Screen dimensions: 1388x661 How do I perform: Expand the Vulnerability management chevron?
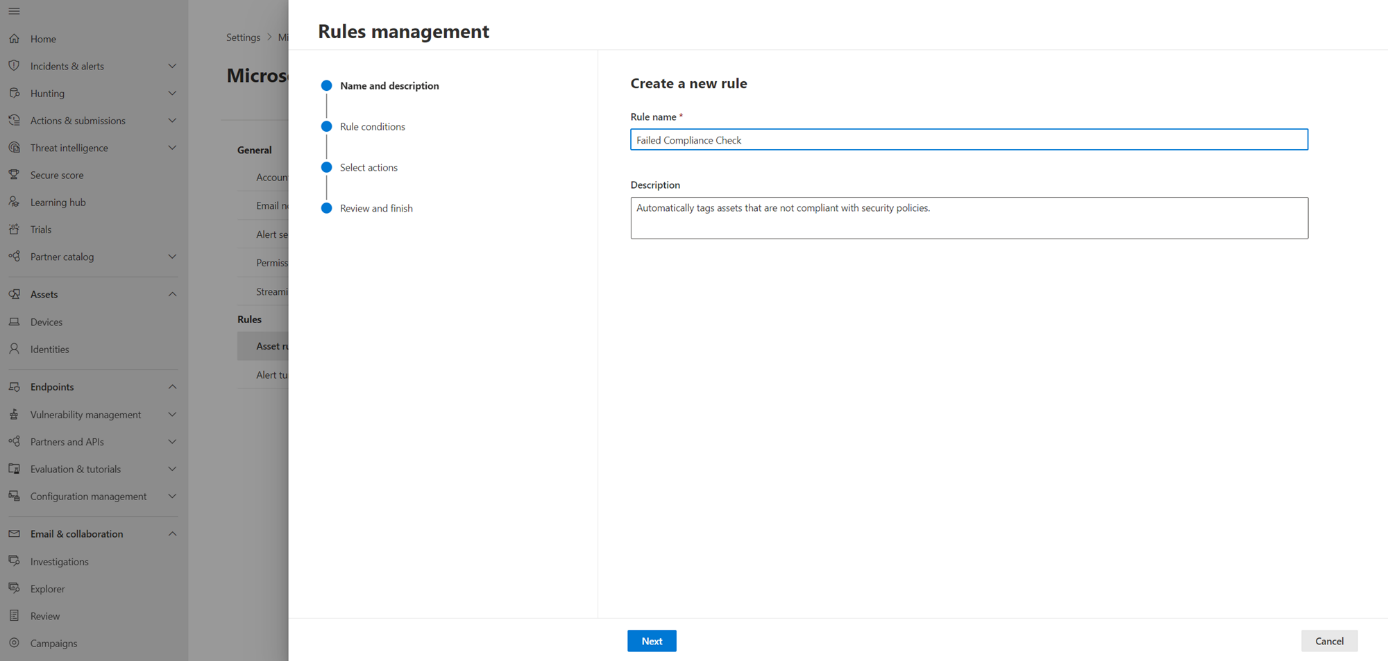[x=172, y=414]
